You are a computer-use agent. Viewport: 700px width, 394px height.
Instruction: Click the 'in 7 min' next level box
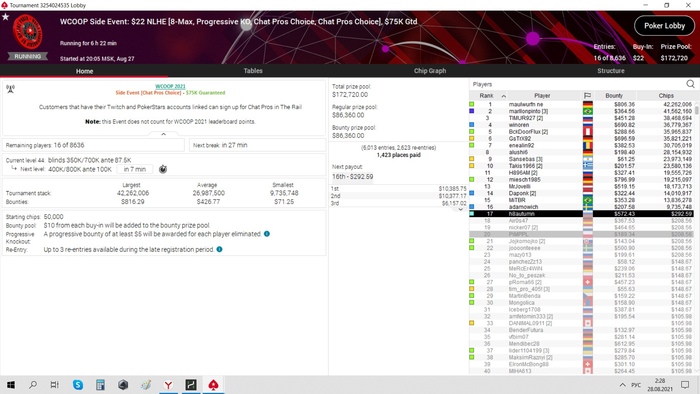click(x=135, y=169)
